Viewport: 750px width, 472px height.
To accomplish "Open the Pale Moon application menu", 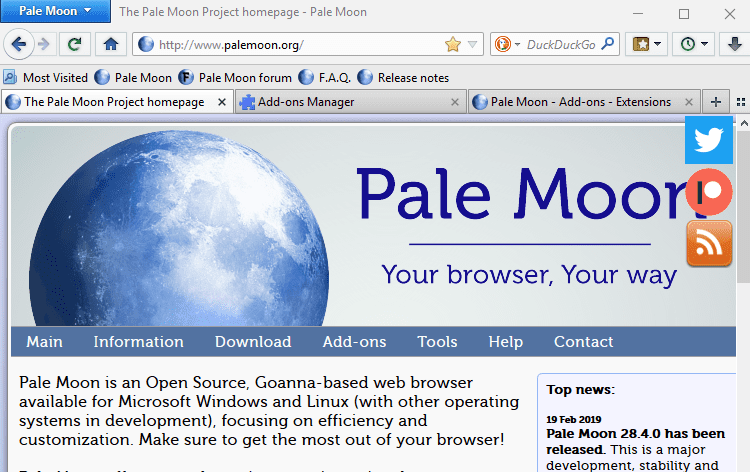I will point(55,11).
